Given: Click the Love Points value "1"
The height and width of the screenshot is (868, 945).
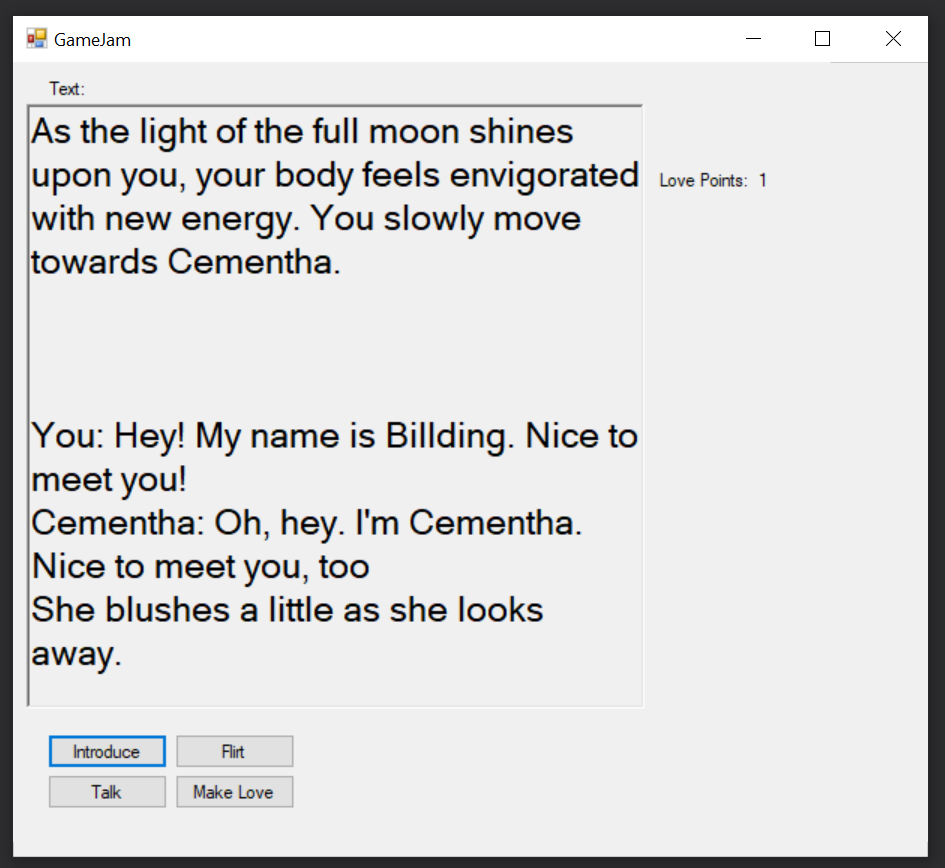Looking at the screenshot, I should point(763,181).
